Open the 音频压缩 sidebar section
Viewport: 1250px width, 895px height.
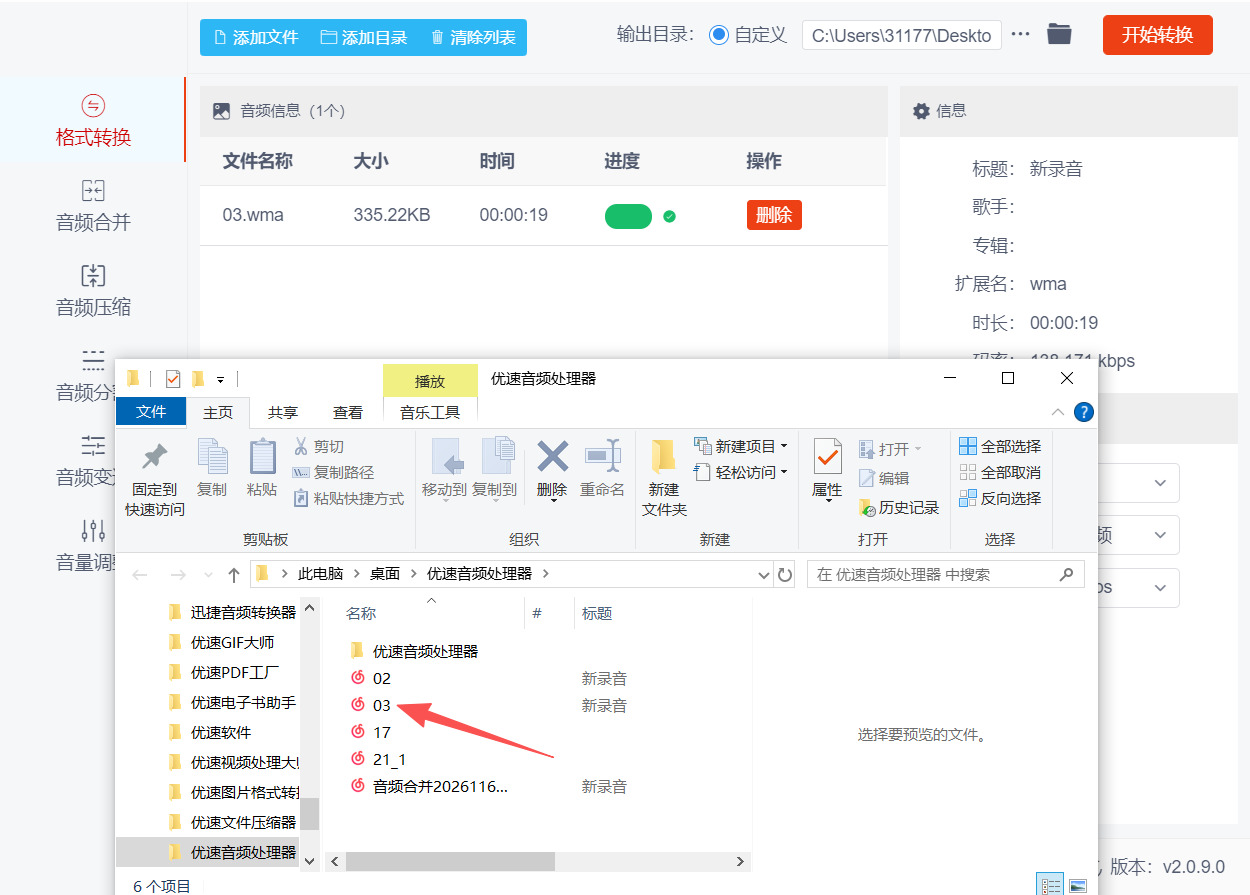click(x=93, y=291)
